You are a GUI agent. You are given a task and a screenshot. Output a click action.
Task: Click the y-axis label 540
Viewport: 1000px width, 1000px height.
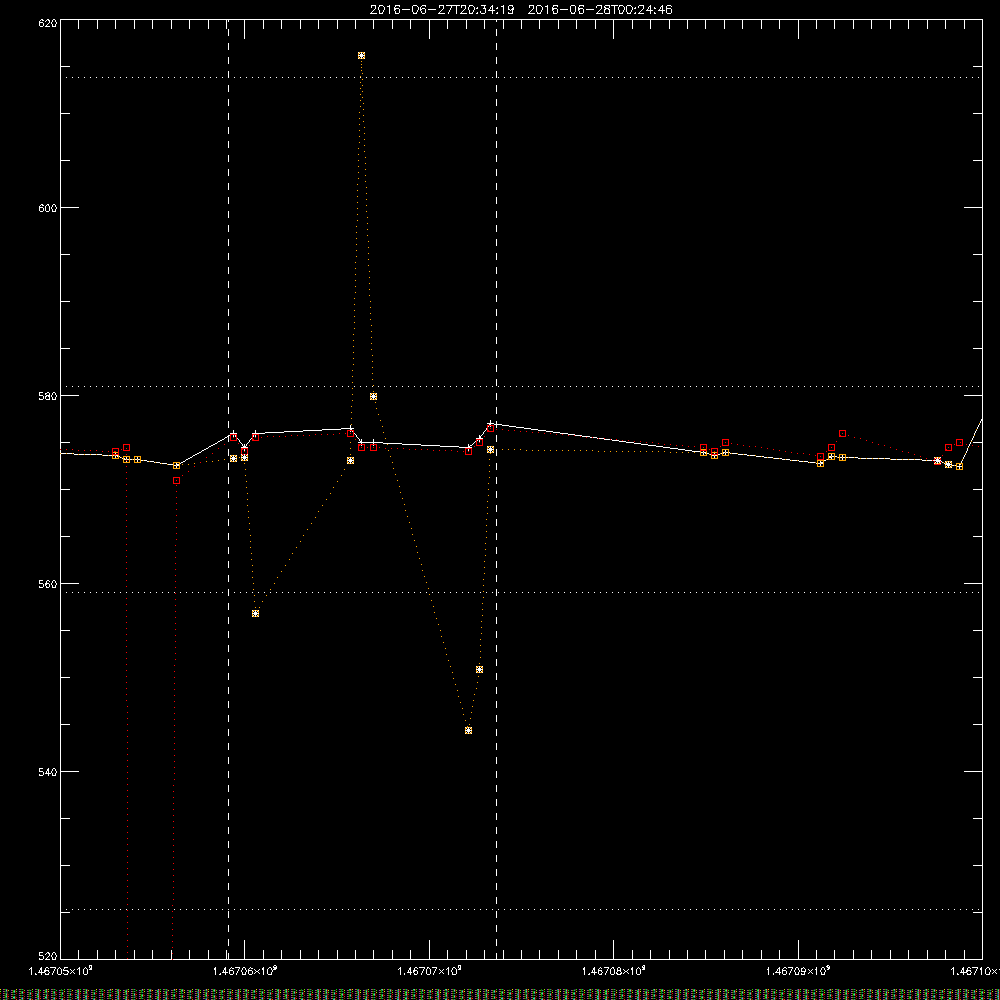(x=48, y=772)
